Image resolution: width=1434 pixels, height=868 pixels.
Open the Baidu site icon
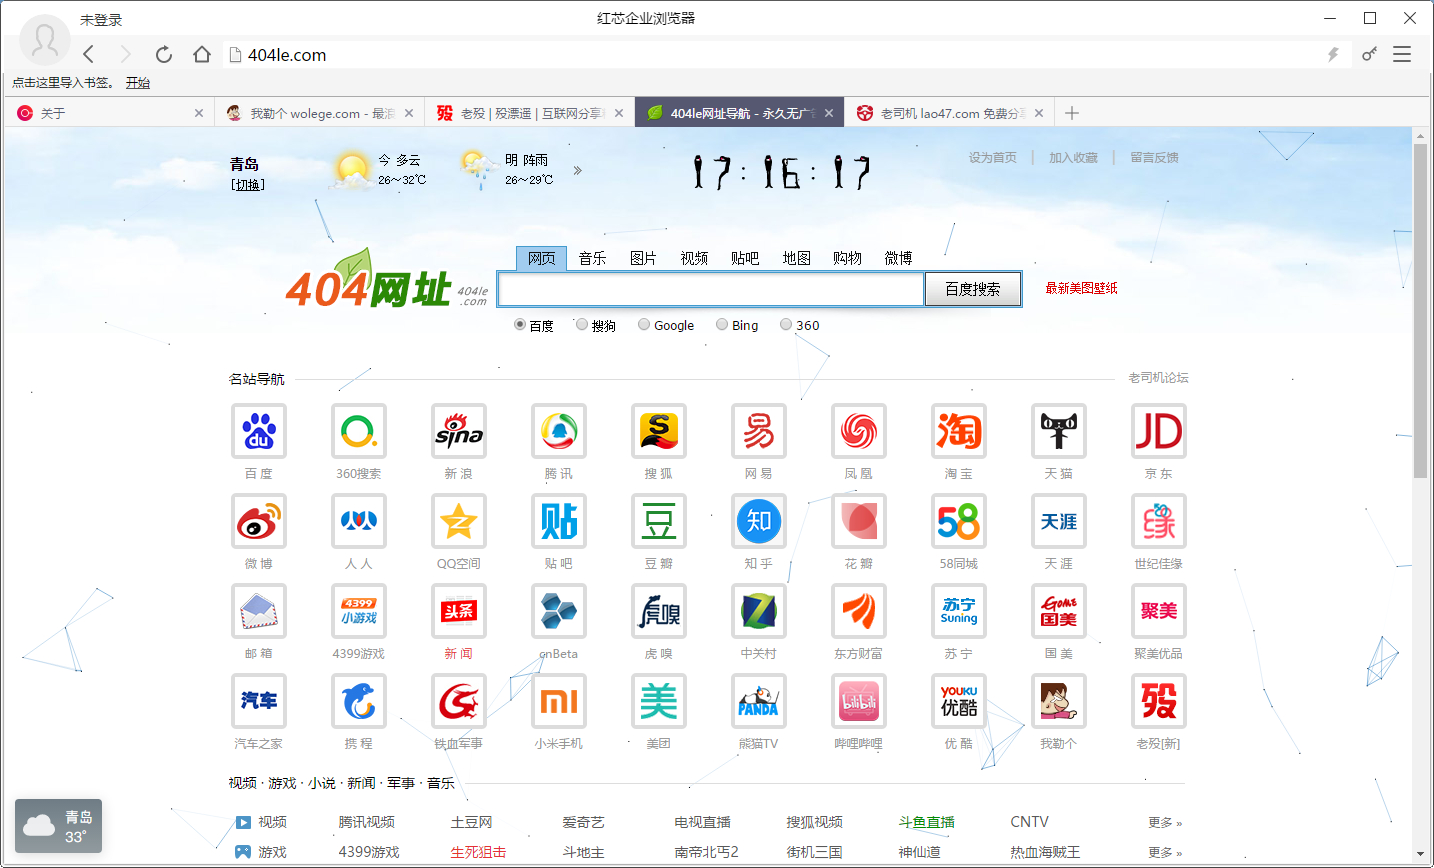[259, 431]
